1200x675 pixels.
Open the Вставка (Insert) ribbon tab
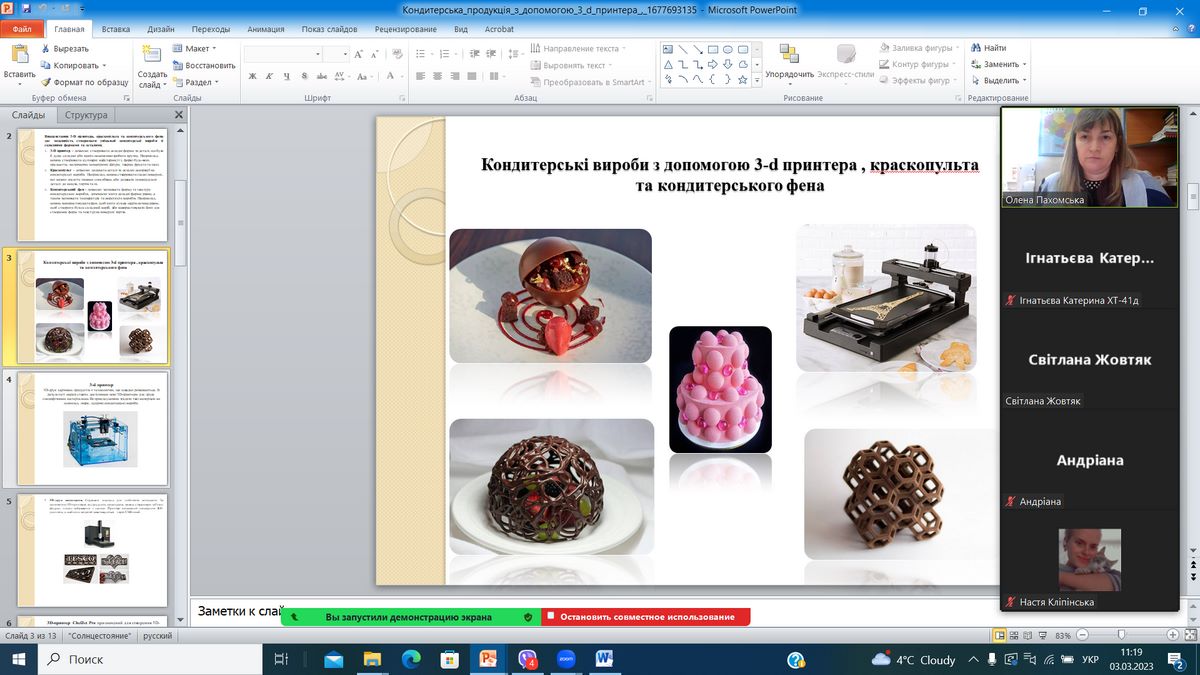[115, 29]
